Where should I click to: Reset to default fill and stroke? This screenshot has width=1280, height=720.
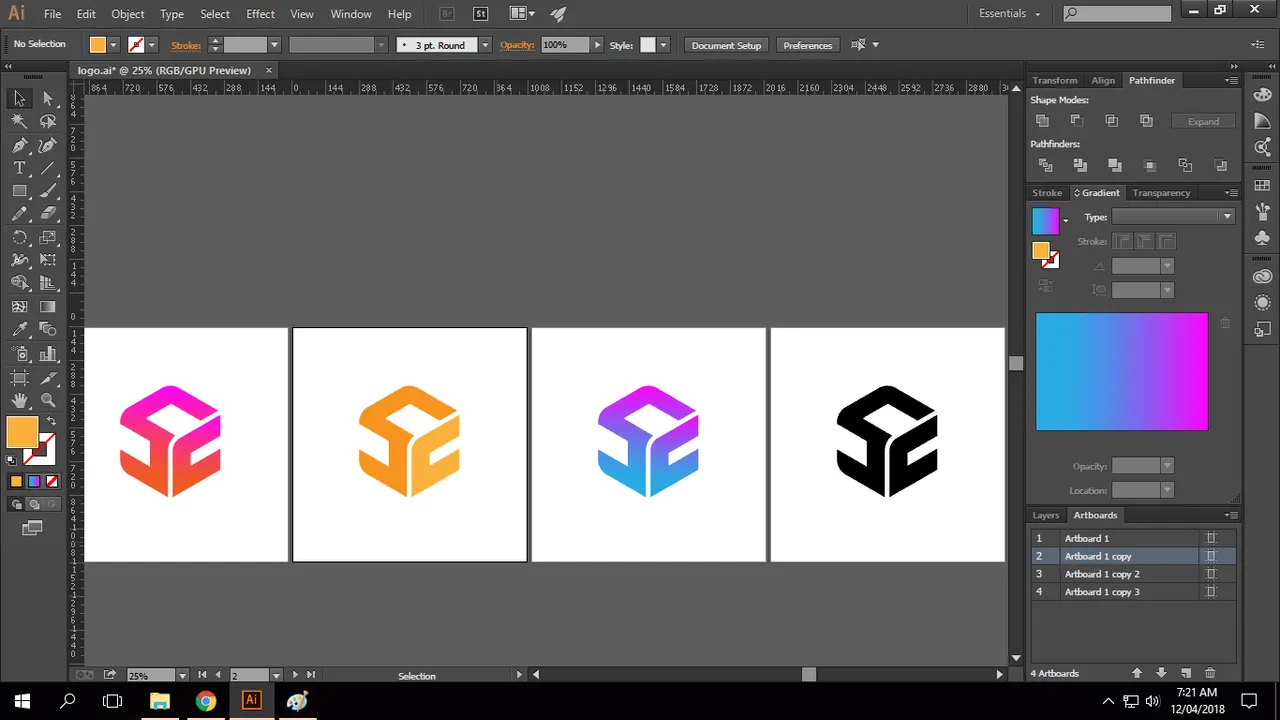(x=12, y=460)
